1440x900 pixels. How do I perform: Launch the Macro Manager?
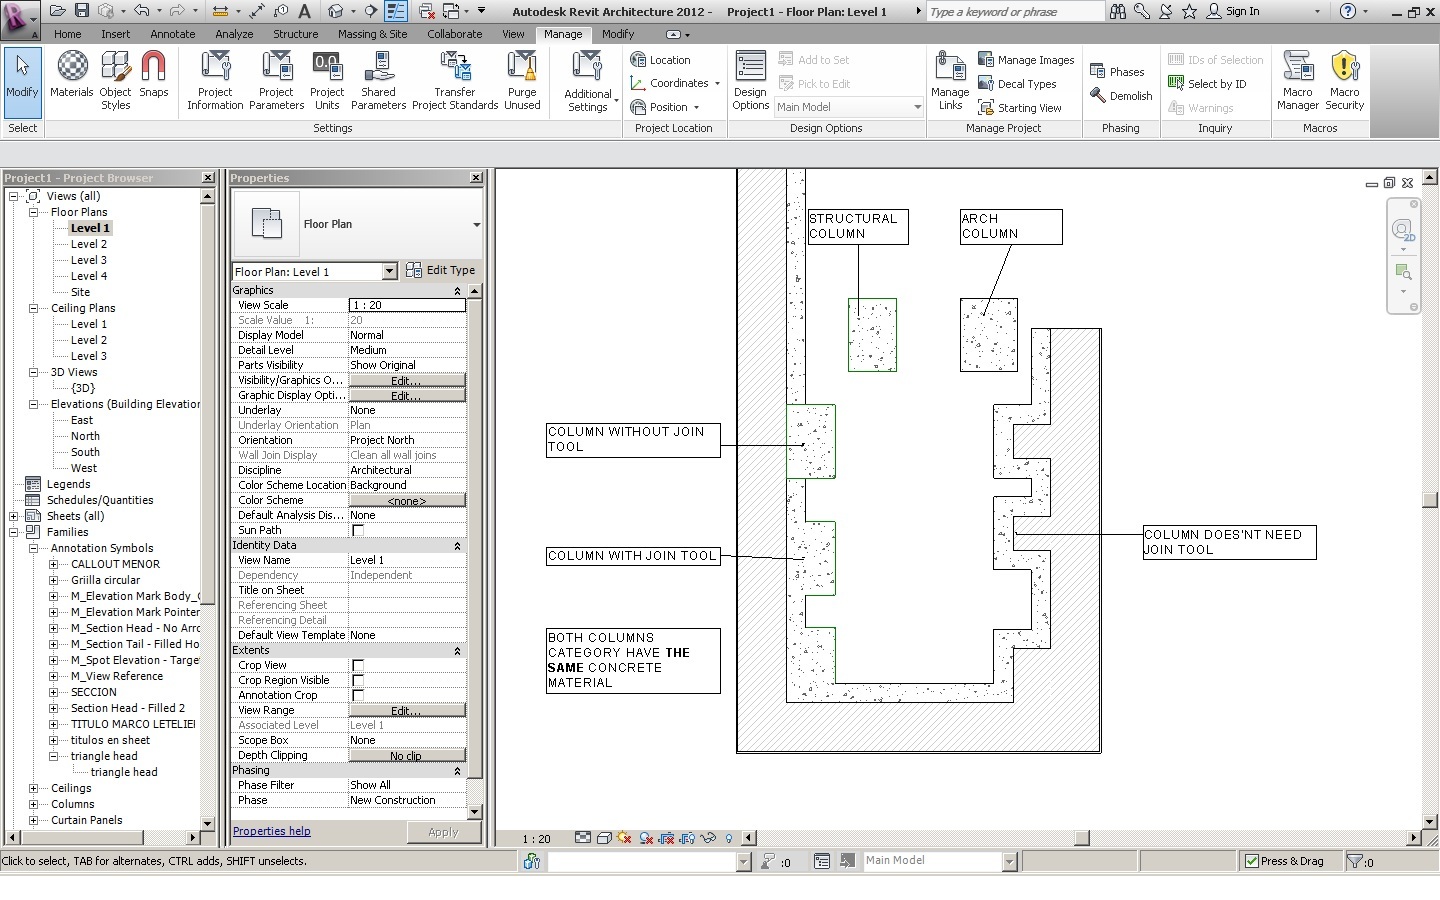(1297, 80)
